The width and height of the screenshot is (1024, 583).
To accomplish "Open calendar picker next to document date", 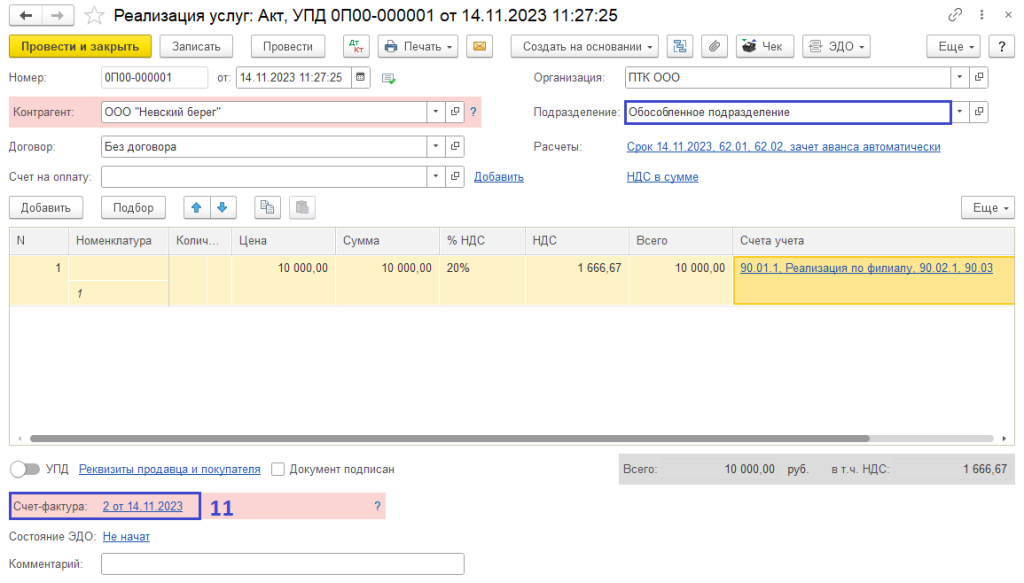I will pos(360,78).
